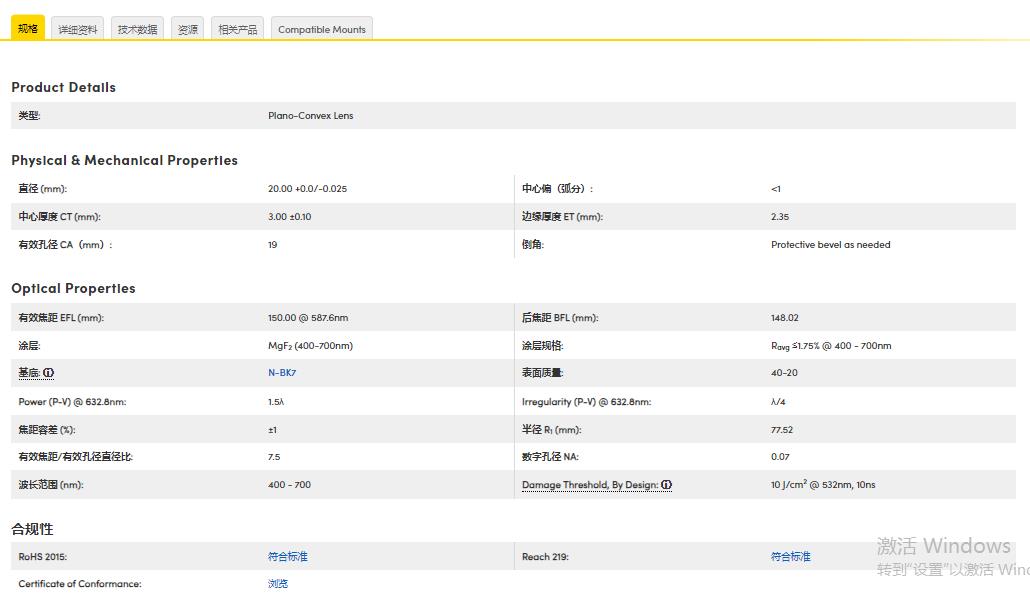Image resolution: width=1030 pixels, height=607 pixels.
Task: Click the 基底 label with dotted underline
Action: [x=28, y=373]
